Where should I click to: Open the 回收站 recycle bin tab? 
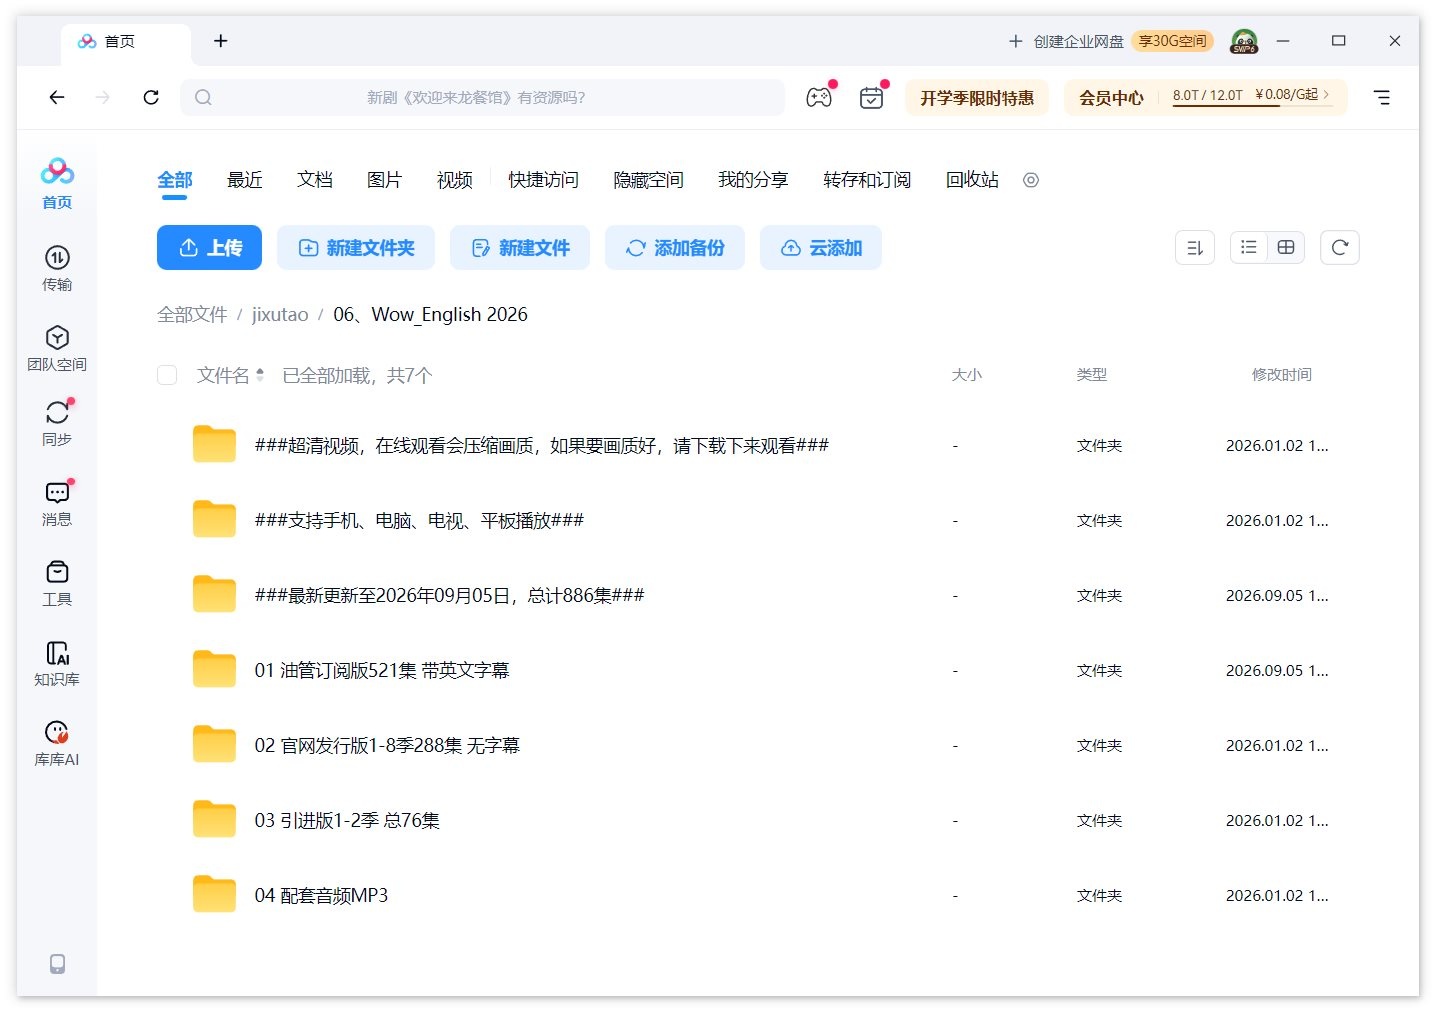tap(972, 180)
